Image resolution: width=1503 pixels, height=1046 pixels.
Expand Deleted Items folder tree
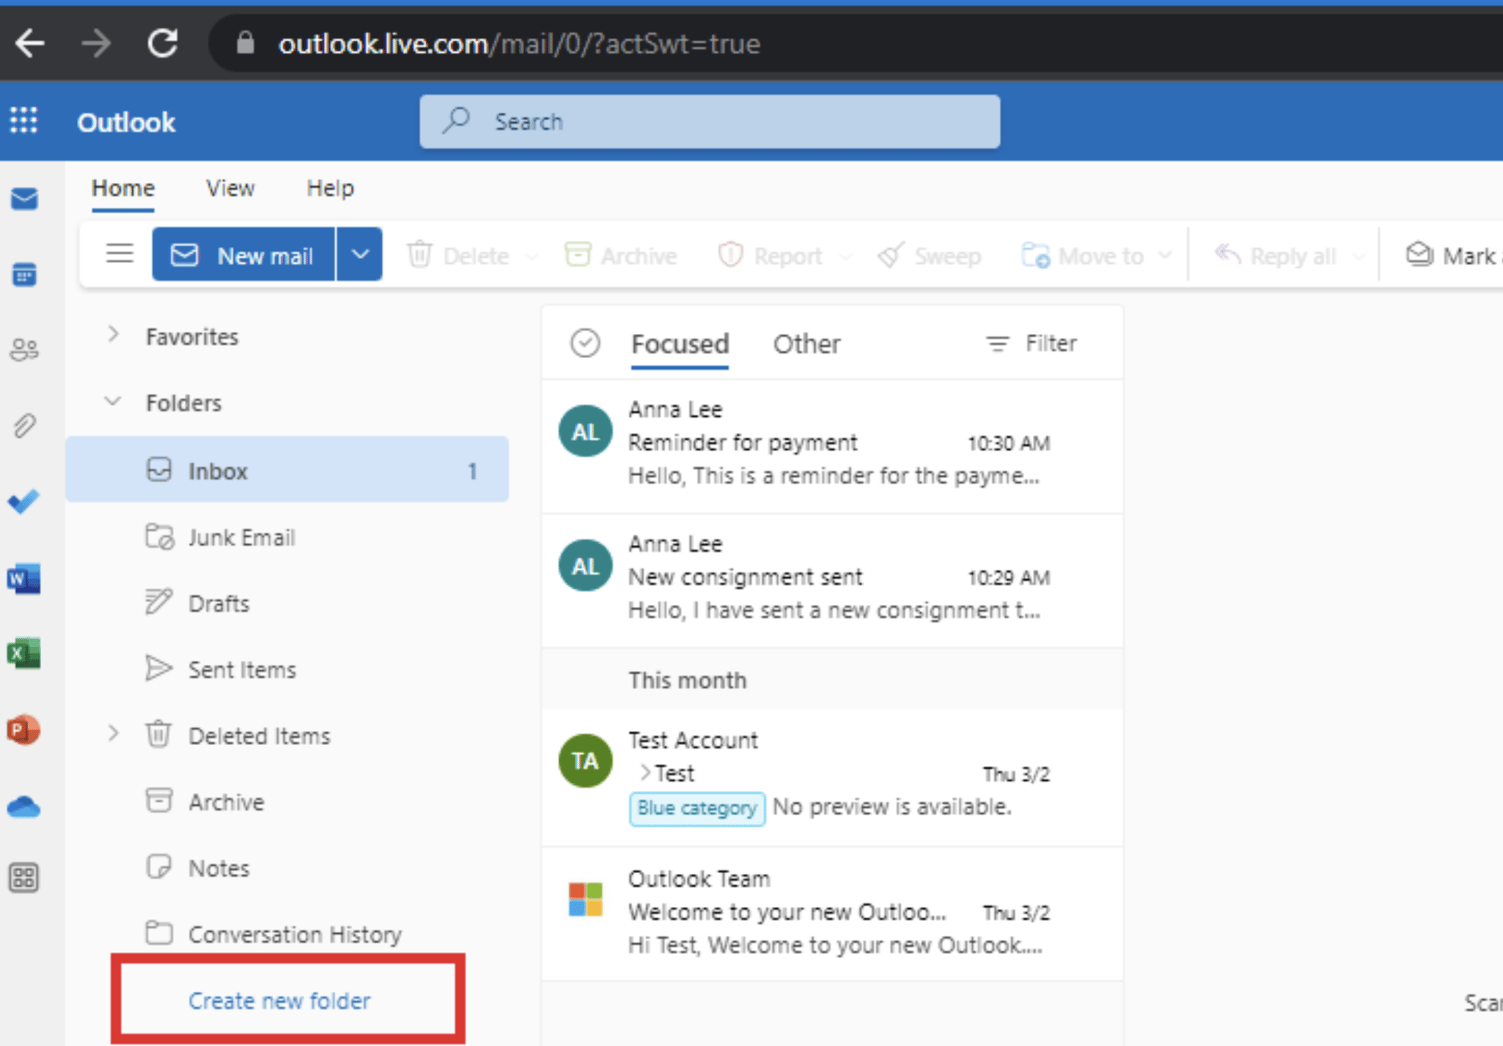tap(113, 734)
